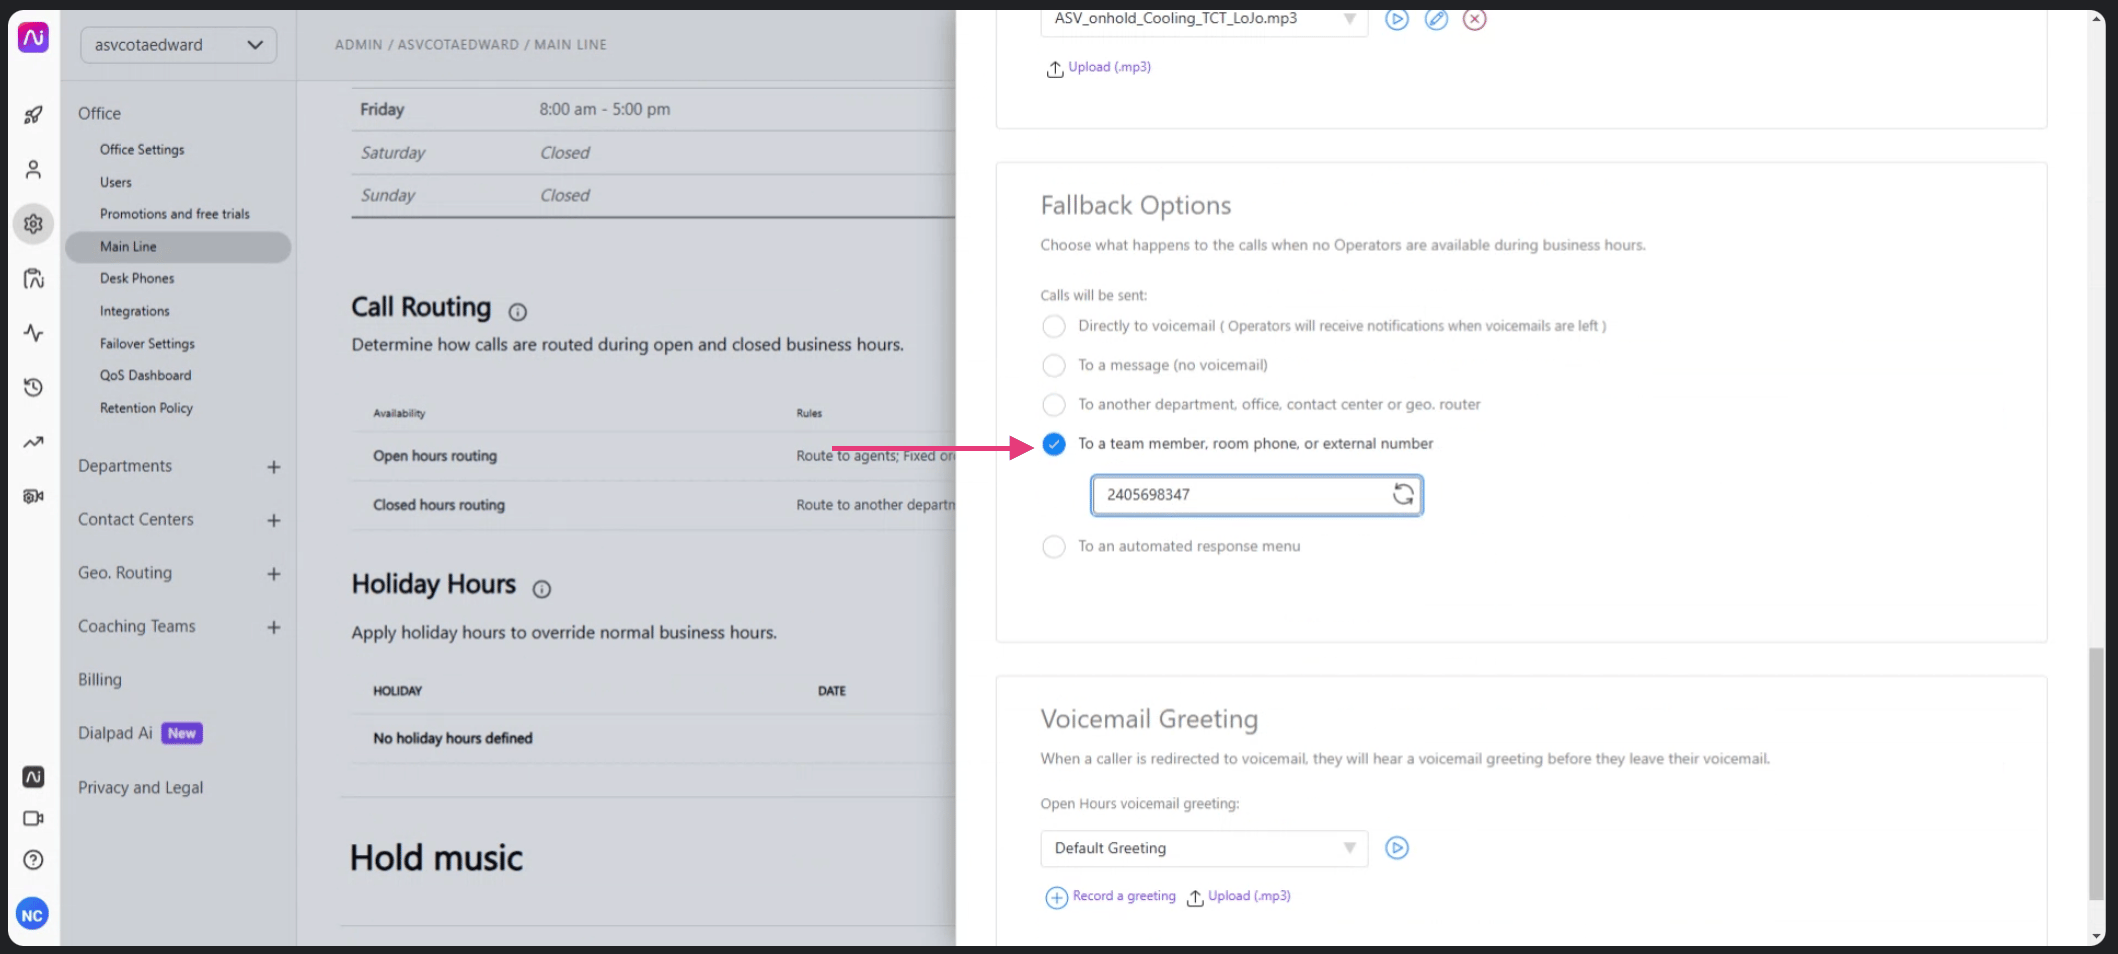Open the analytics trend arrow icon
Viewport: 2118px width, 954px height.
[x=33, y=442]
